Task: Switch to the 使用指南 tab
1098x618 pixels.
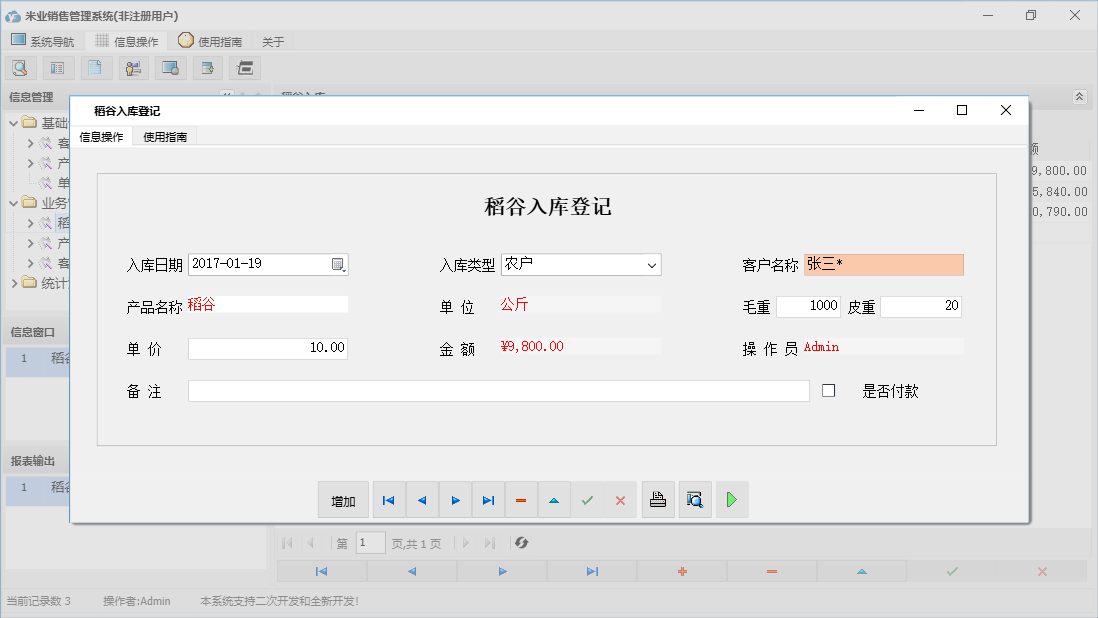Action: click(x=164, y=137)
